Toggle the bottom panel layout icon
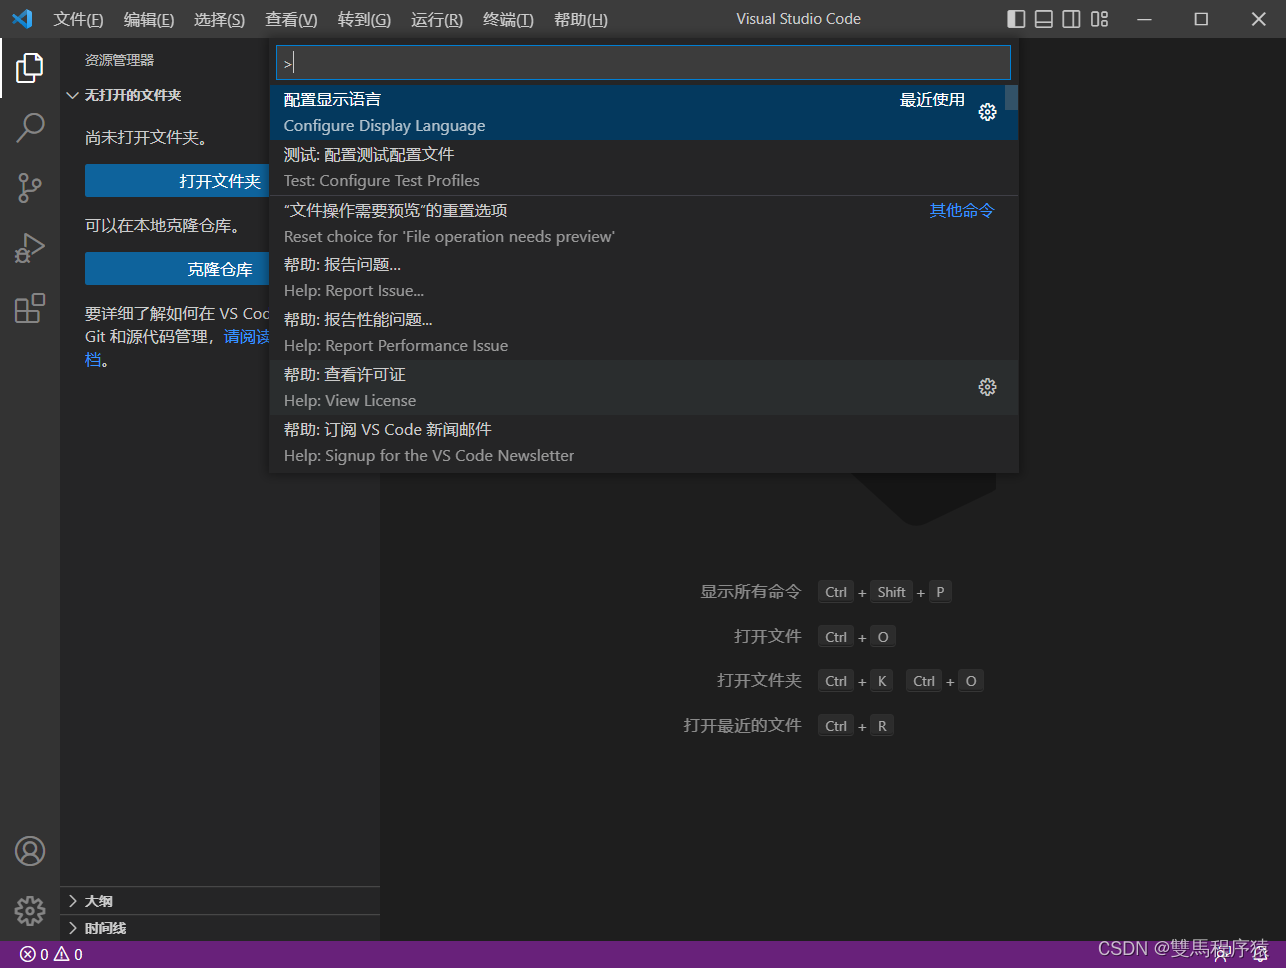This screenshot has width=1286, height=968. [1044, 19]
